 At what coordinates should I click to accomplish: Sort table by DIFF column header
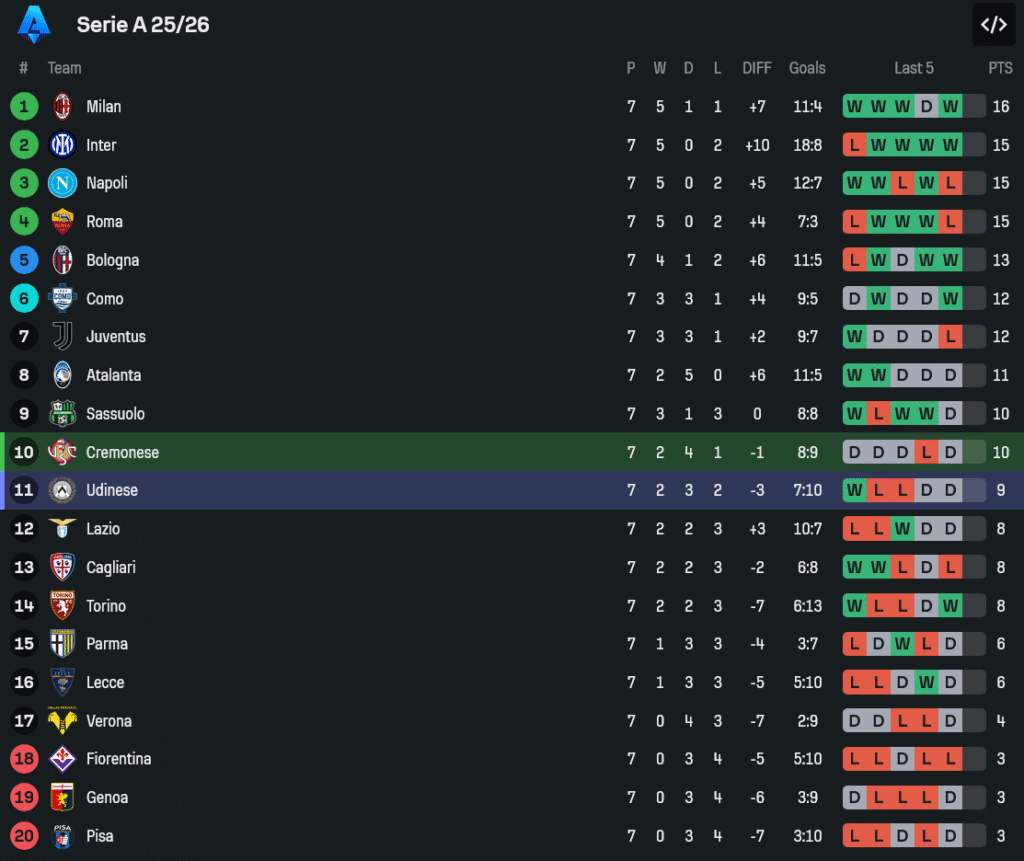(x=757, y=68)
